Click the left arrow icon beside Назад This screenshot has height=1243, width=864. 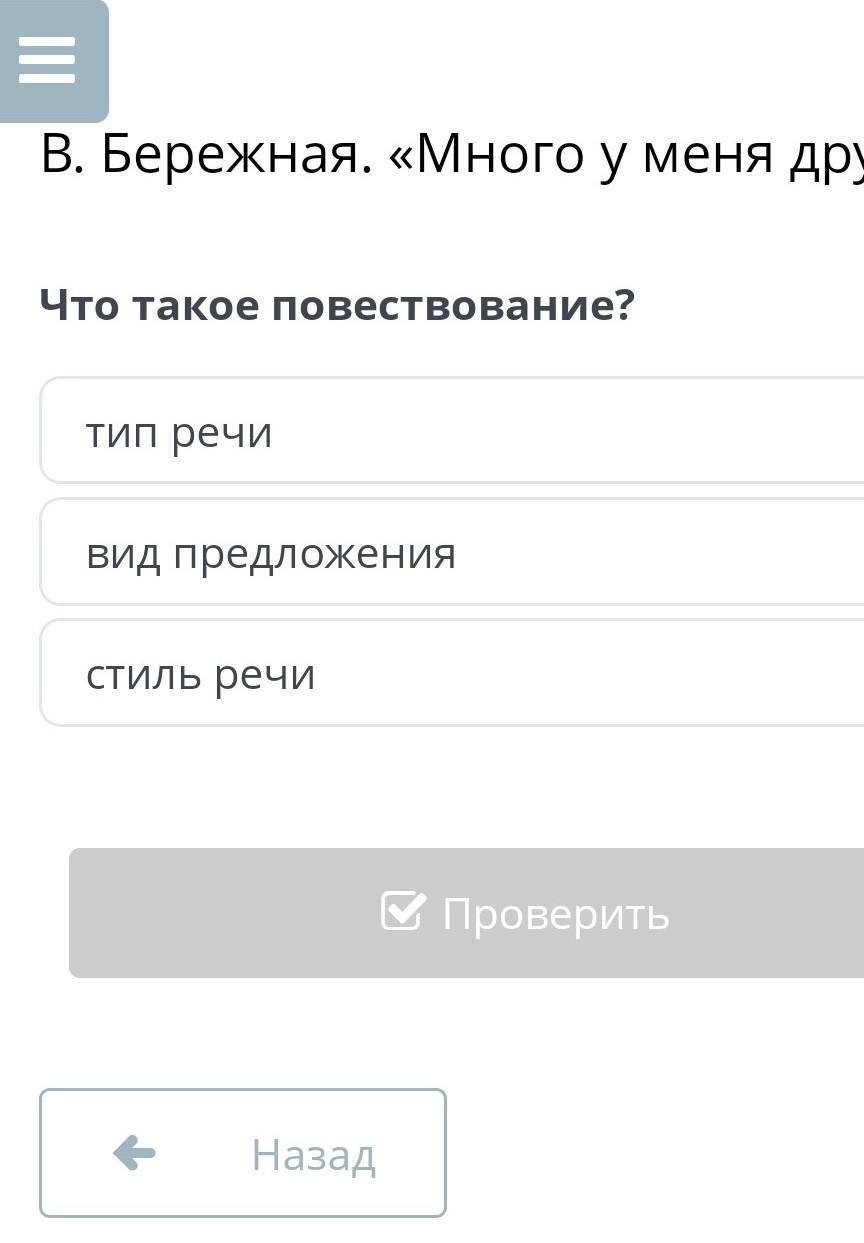pyautogui.click(x=134, y=1153)
